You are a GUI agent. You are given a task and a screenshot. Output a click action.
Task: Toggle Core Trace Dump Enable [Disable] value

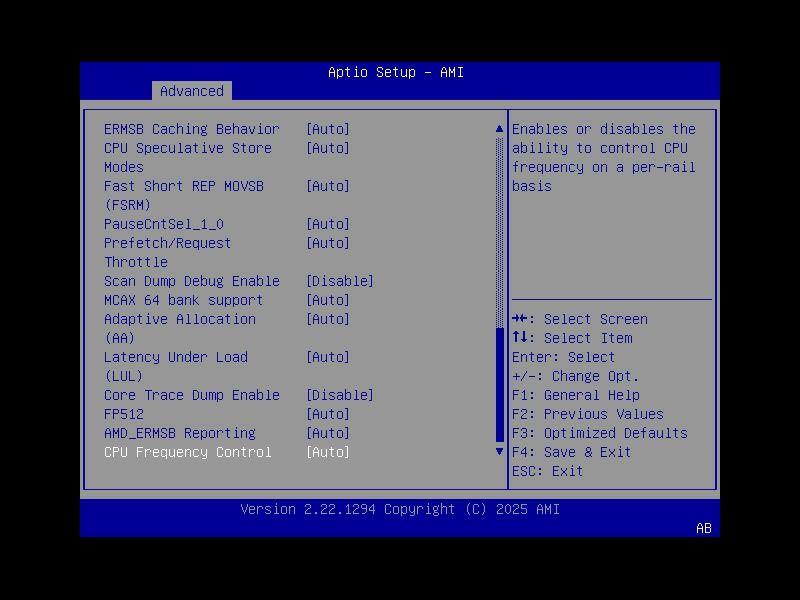coord(340,395)
